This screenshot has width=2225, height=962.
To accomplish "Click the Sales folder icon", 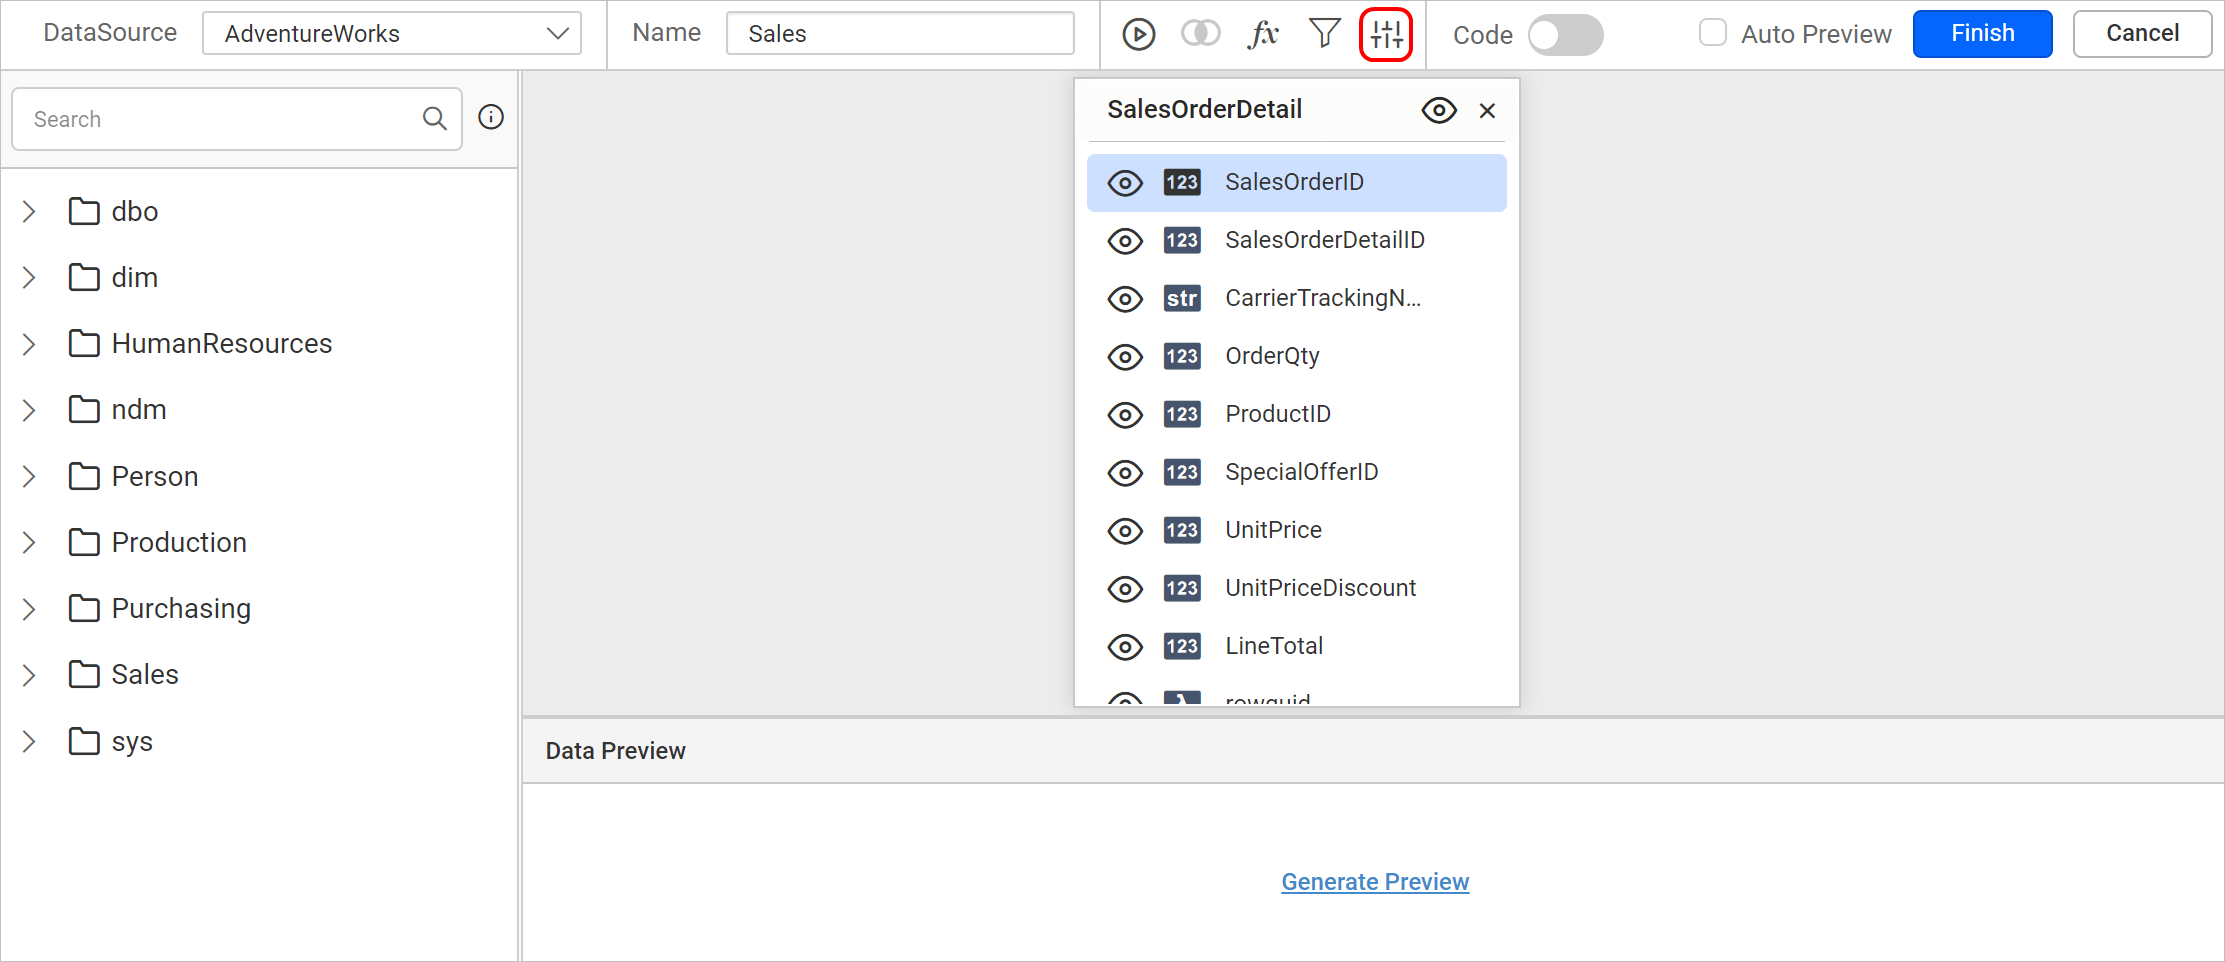I will pos(84,675).
